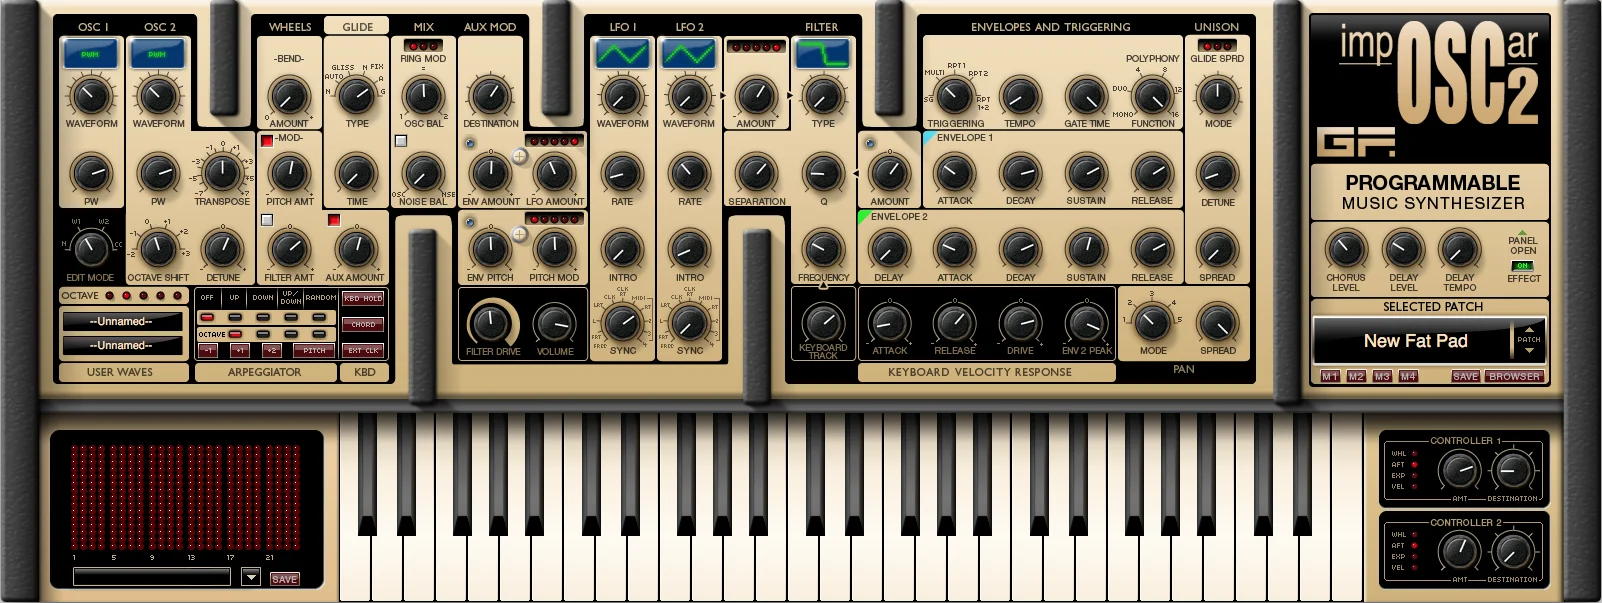The height and width of the screenshot is (603, 1602).
Task: Click the blue LED above ENV AMOUNT knob
Action: pos(470,143)
